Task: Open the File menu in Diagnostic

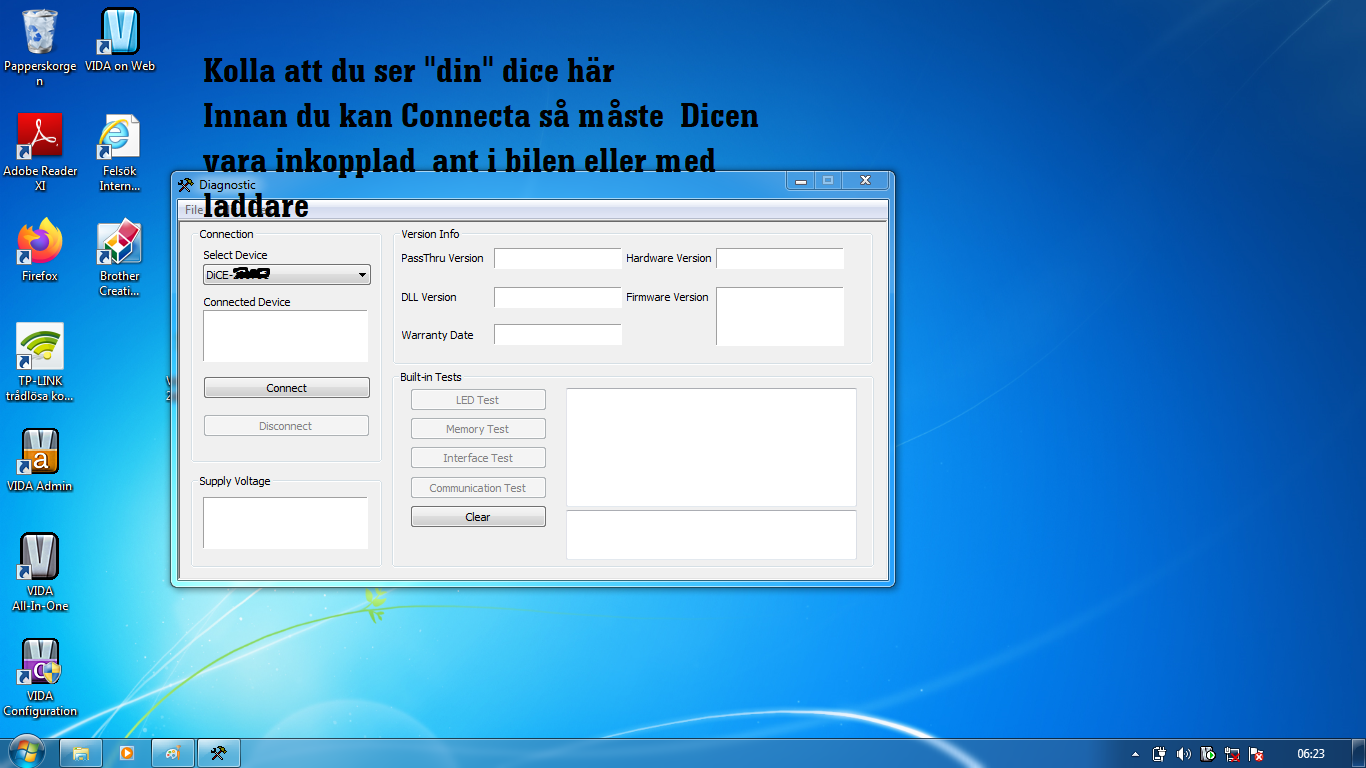Action: coord(194,210)
